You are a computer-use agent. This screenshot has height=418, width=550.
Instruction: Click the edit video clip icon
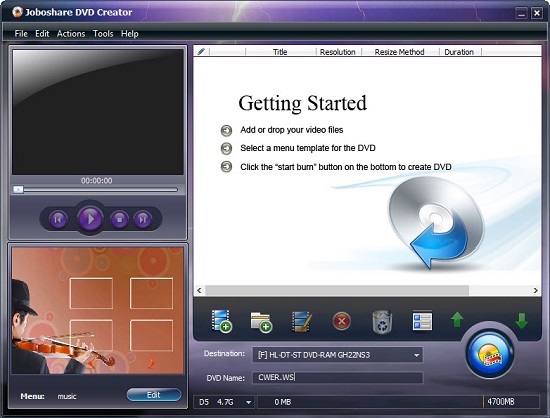(x=302, y=321)
